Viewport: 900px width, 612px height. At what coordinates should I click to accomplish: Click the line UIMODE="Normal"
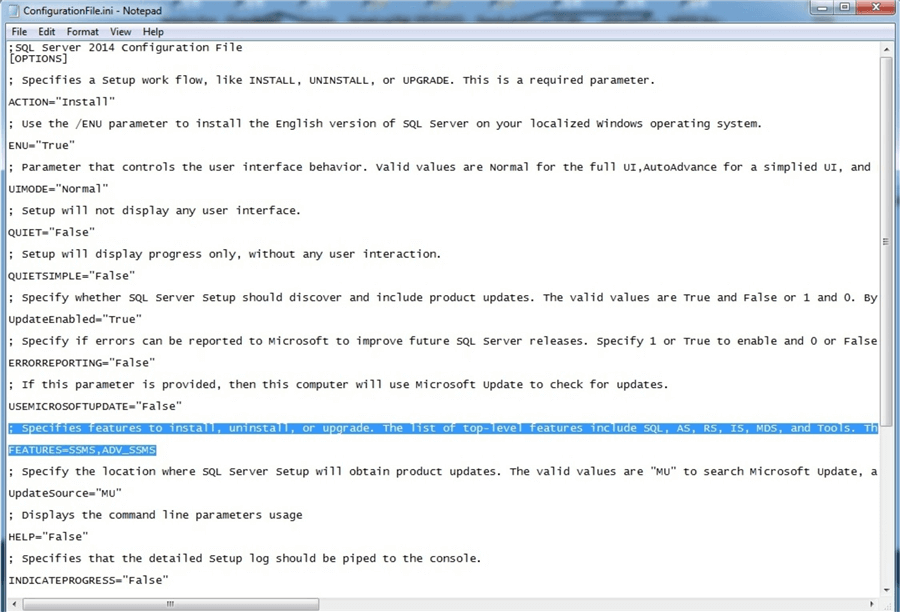[58, 189]
